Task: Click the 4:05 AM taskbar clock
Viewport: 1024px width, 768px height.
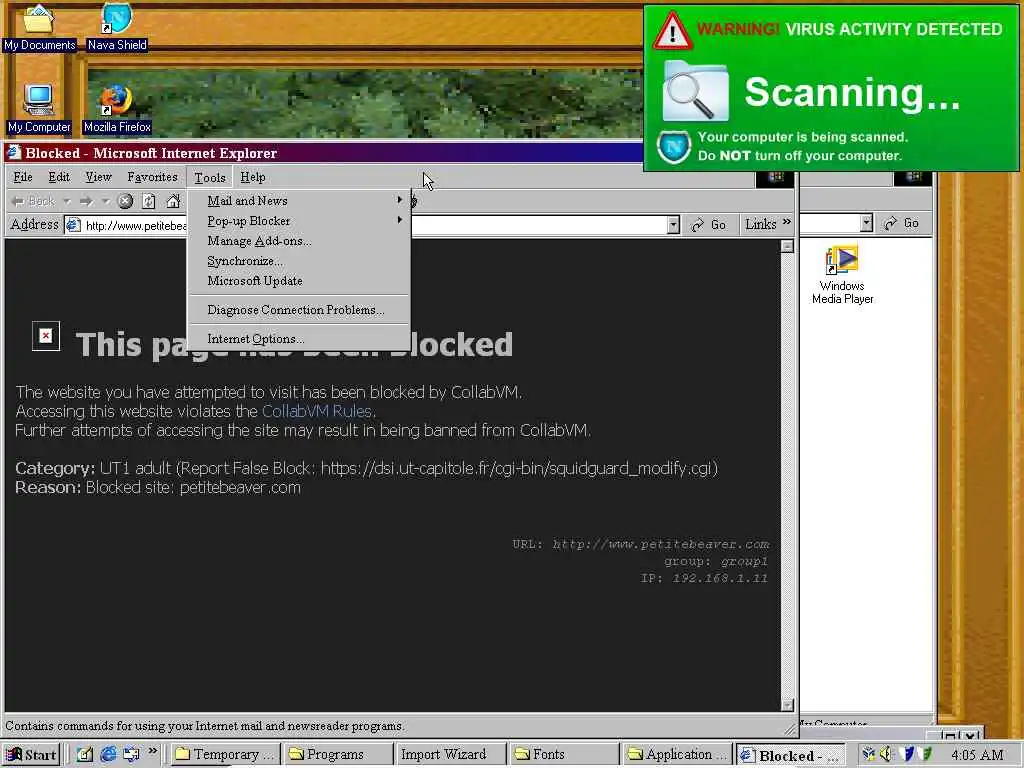Action: (978, 755)
